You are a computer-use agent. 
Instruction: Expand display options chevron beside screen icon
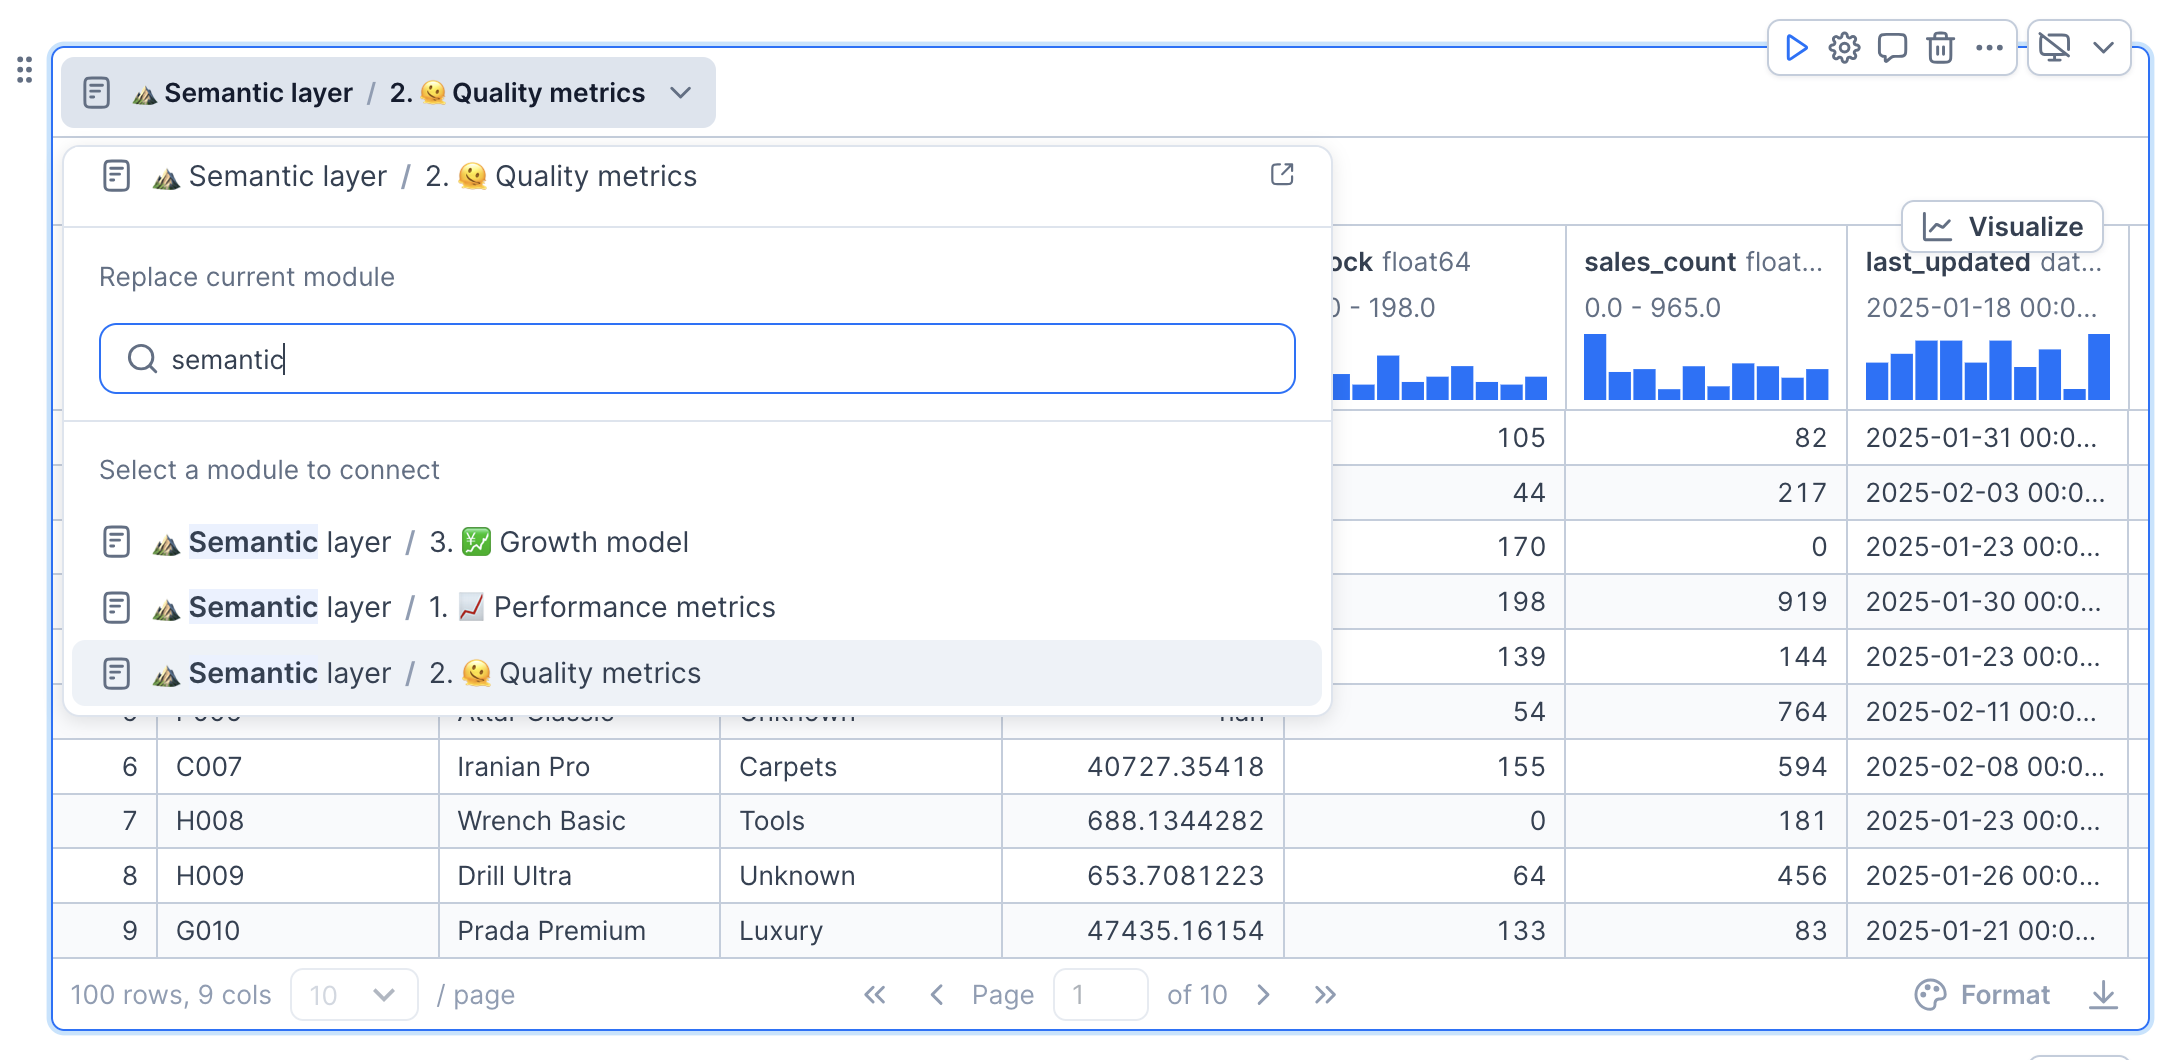click(2103, 48)
